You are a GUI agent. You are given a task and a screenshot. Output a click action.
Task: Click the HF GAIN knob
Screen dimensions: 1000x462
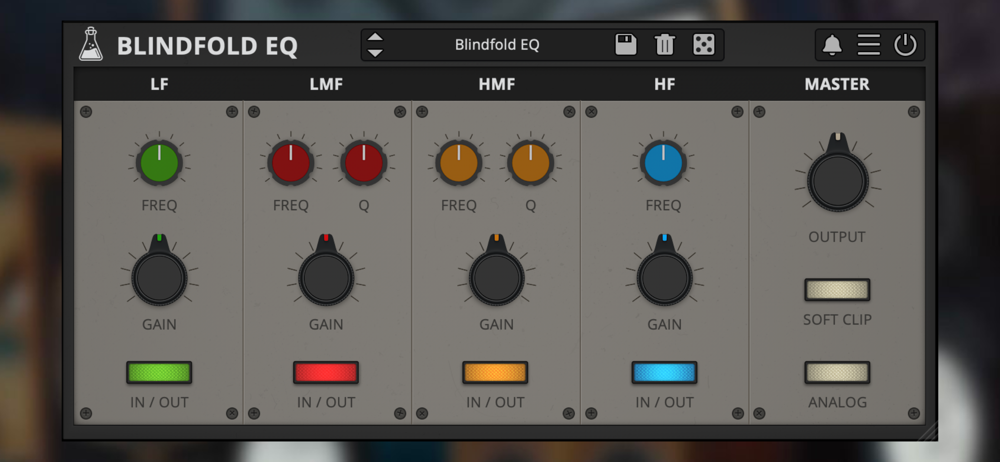(x=665, y=276)
